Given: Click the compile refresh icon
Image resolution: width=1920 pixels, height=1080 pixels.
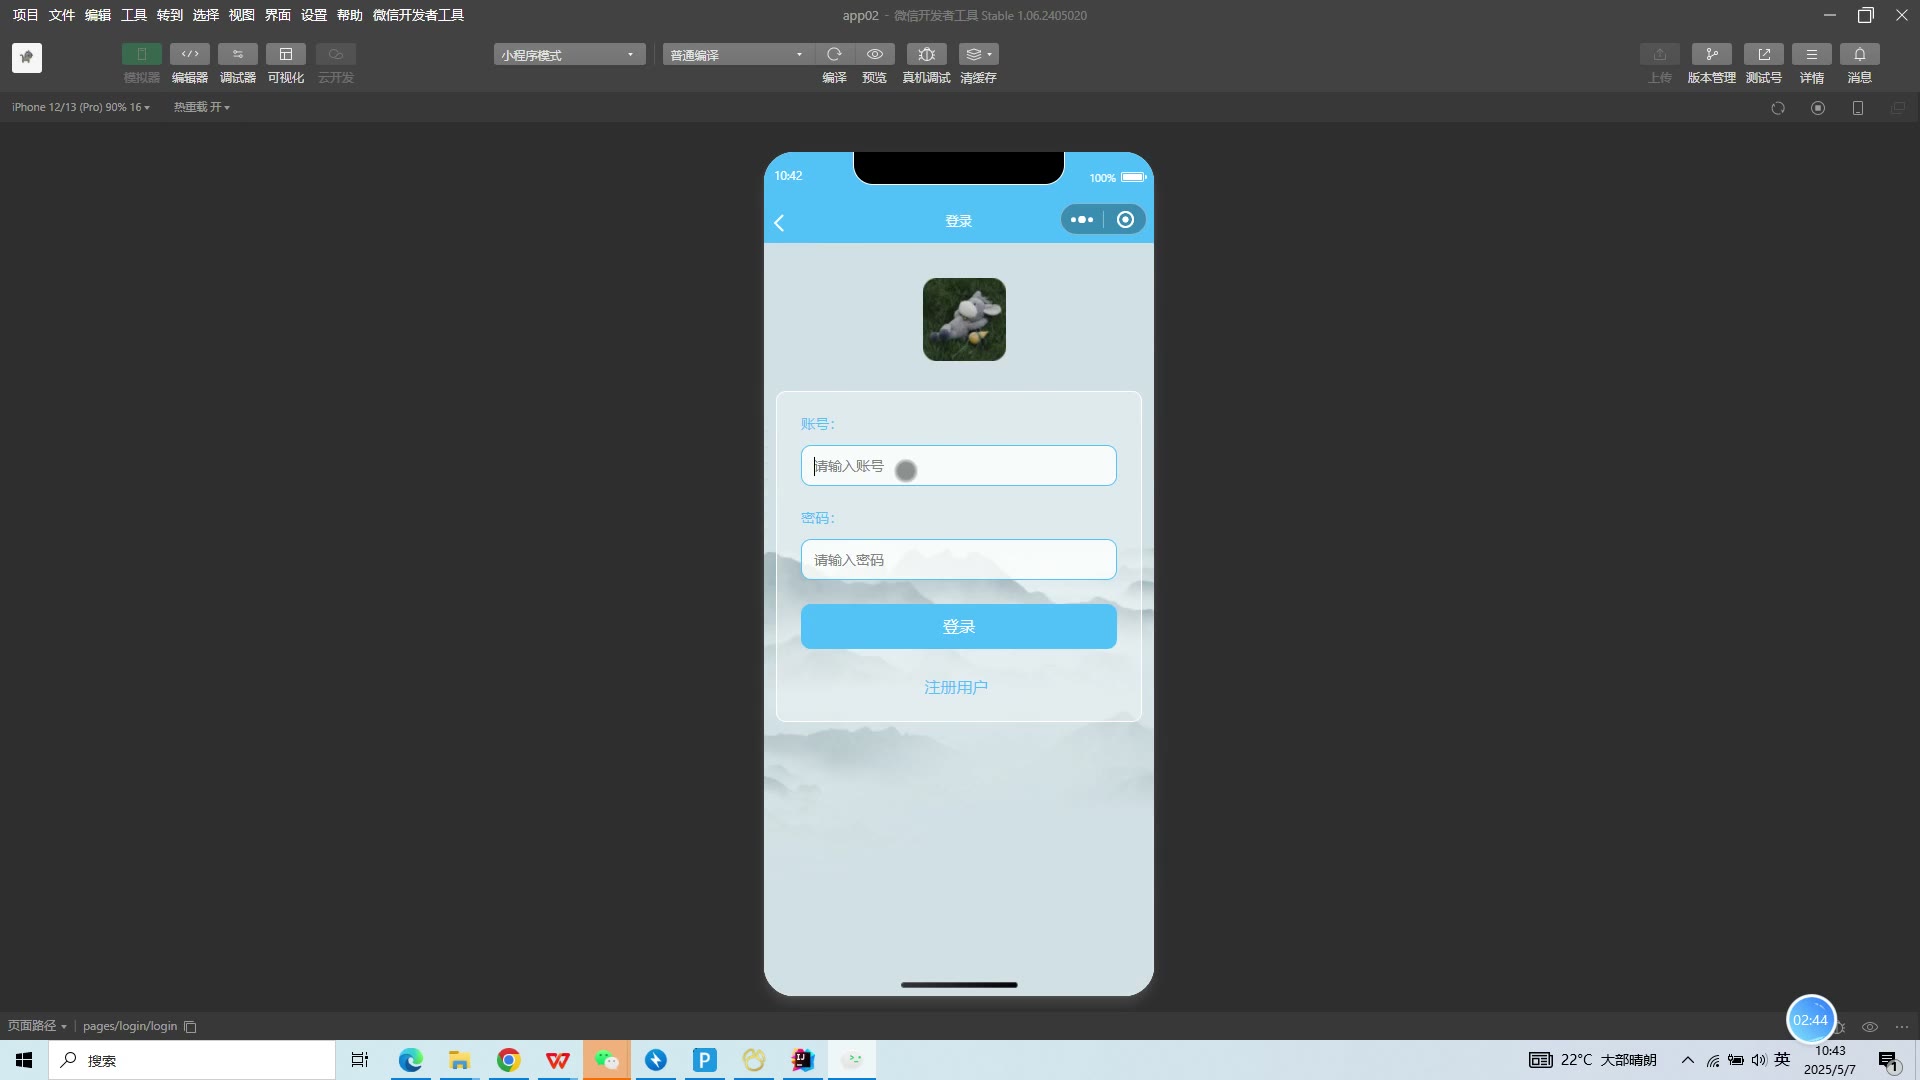Looking at the screenshot, I should 834,54.
